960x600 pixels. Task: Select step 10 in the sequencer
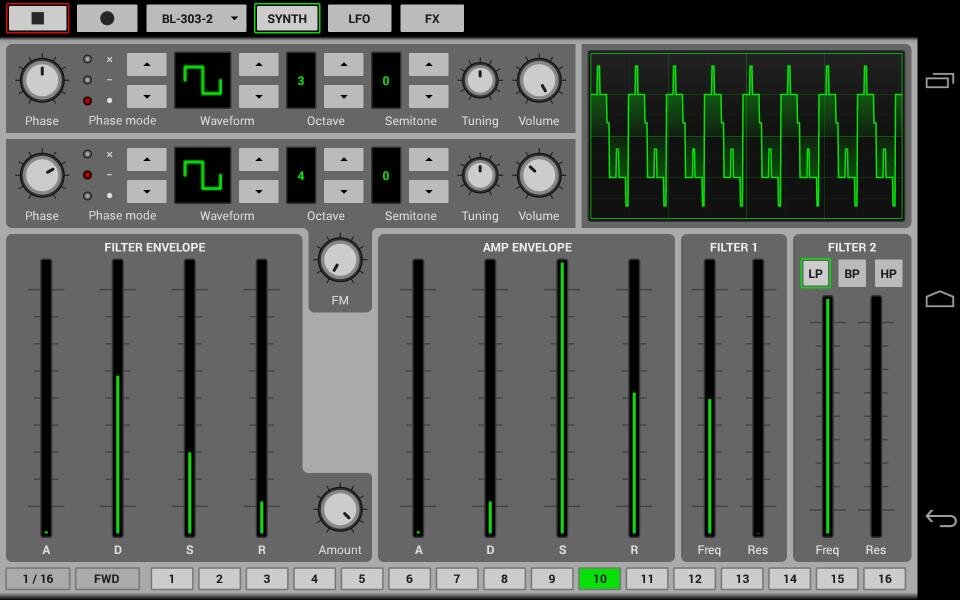pos(599,578)
